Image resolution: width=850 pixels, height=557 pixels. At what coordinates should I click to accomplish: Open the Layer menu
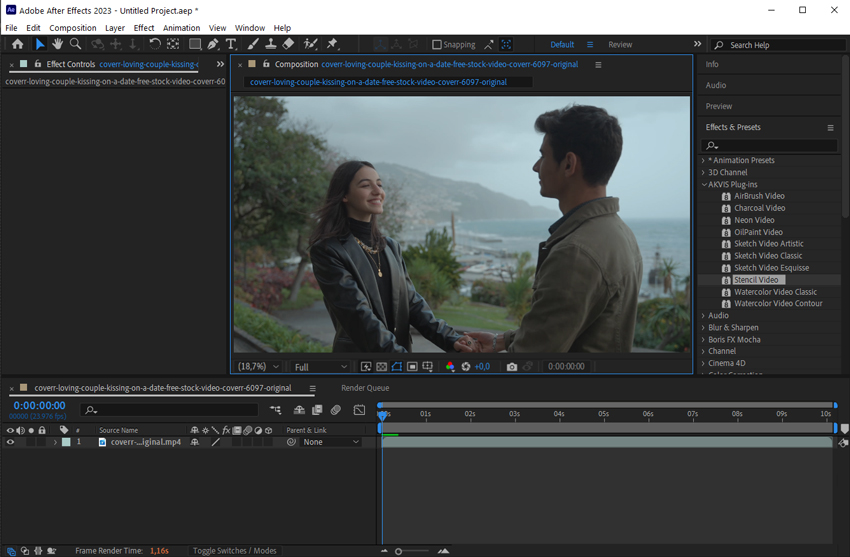coord(114,28)
